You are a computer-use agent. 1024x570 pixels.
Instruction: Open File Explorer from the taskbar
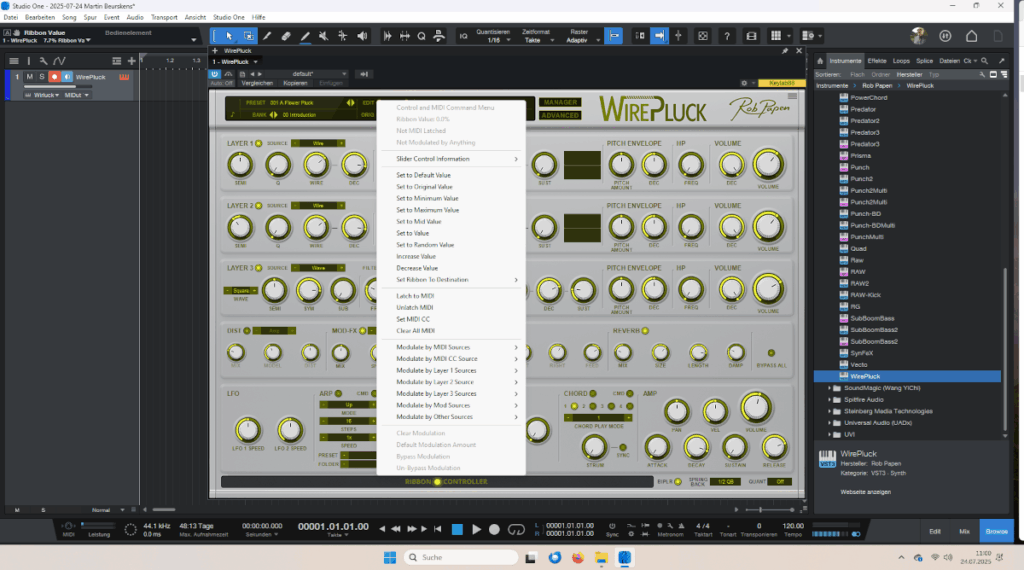point(601,558)
